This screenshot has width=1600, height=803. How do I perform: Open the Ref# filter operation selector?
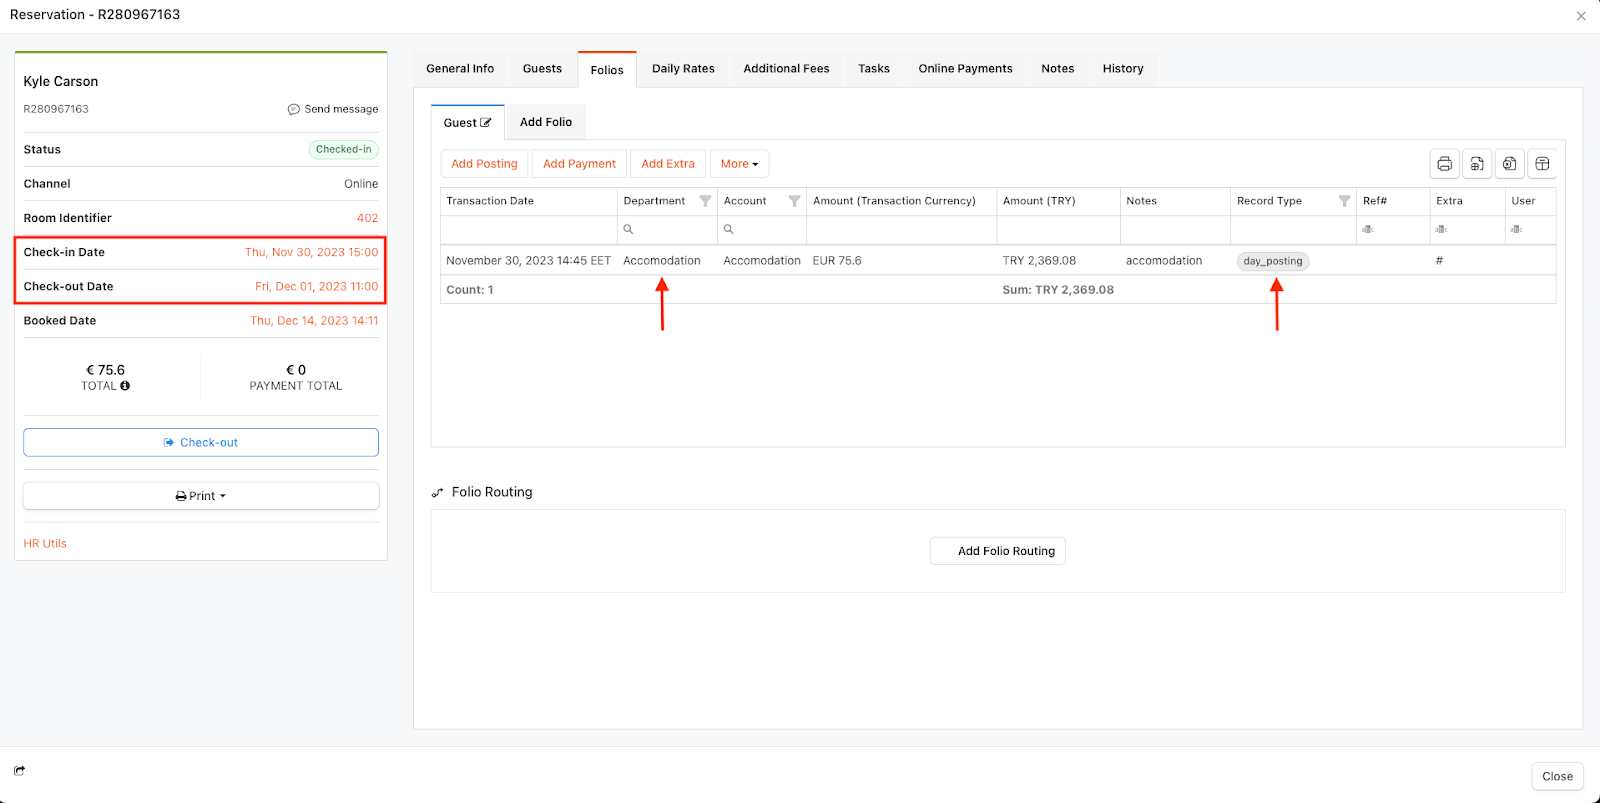(1368, 230)
